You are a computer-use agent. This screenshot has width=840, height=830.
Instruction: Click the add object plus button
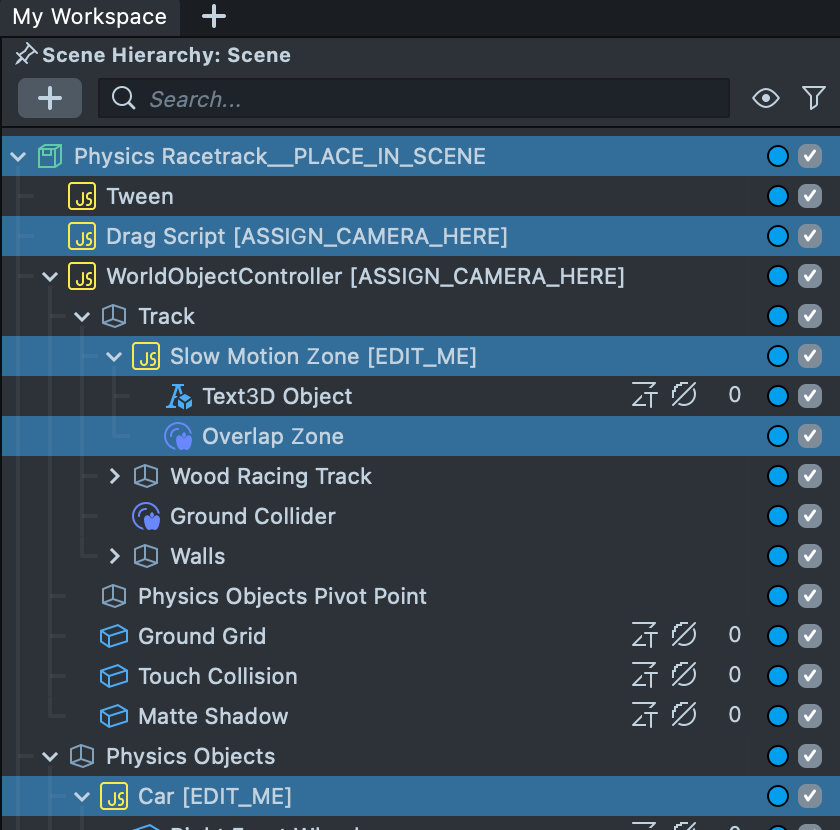[x=50, y=98]
